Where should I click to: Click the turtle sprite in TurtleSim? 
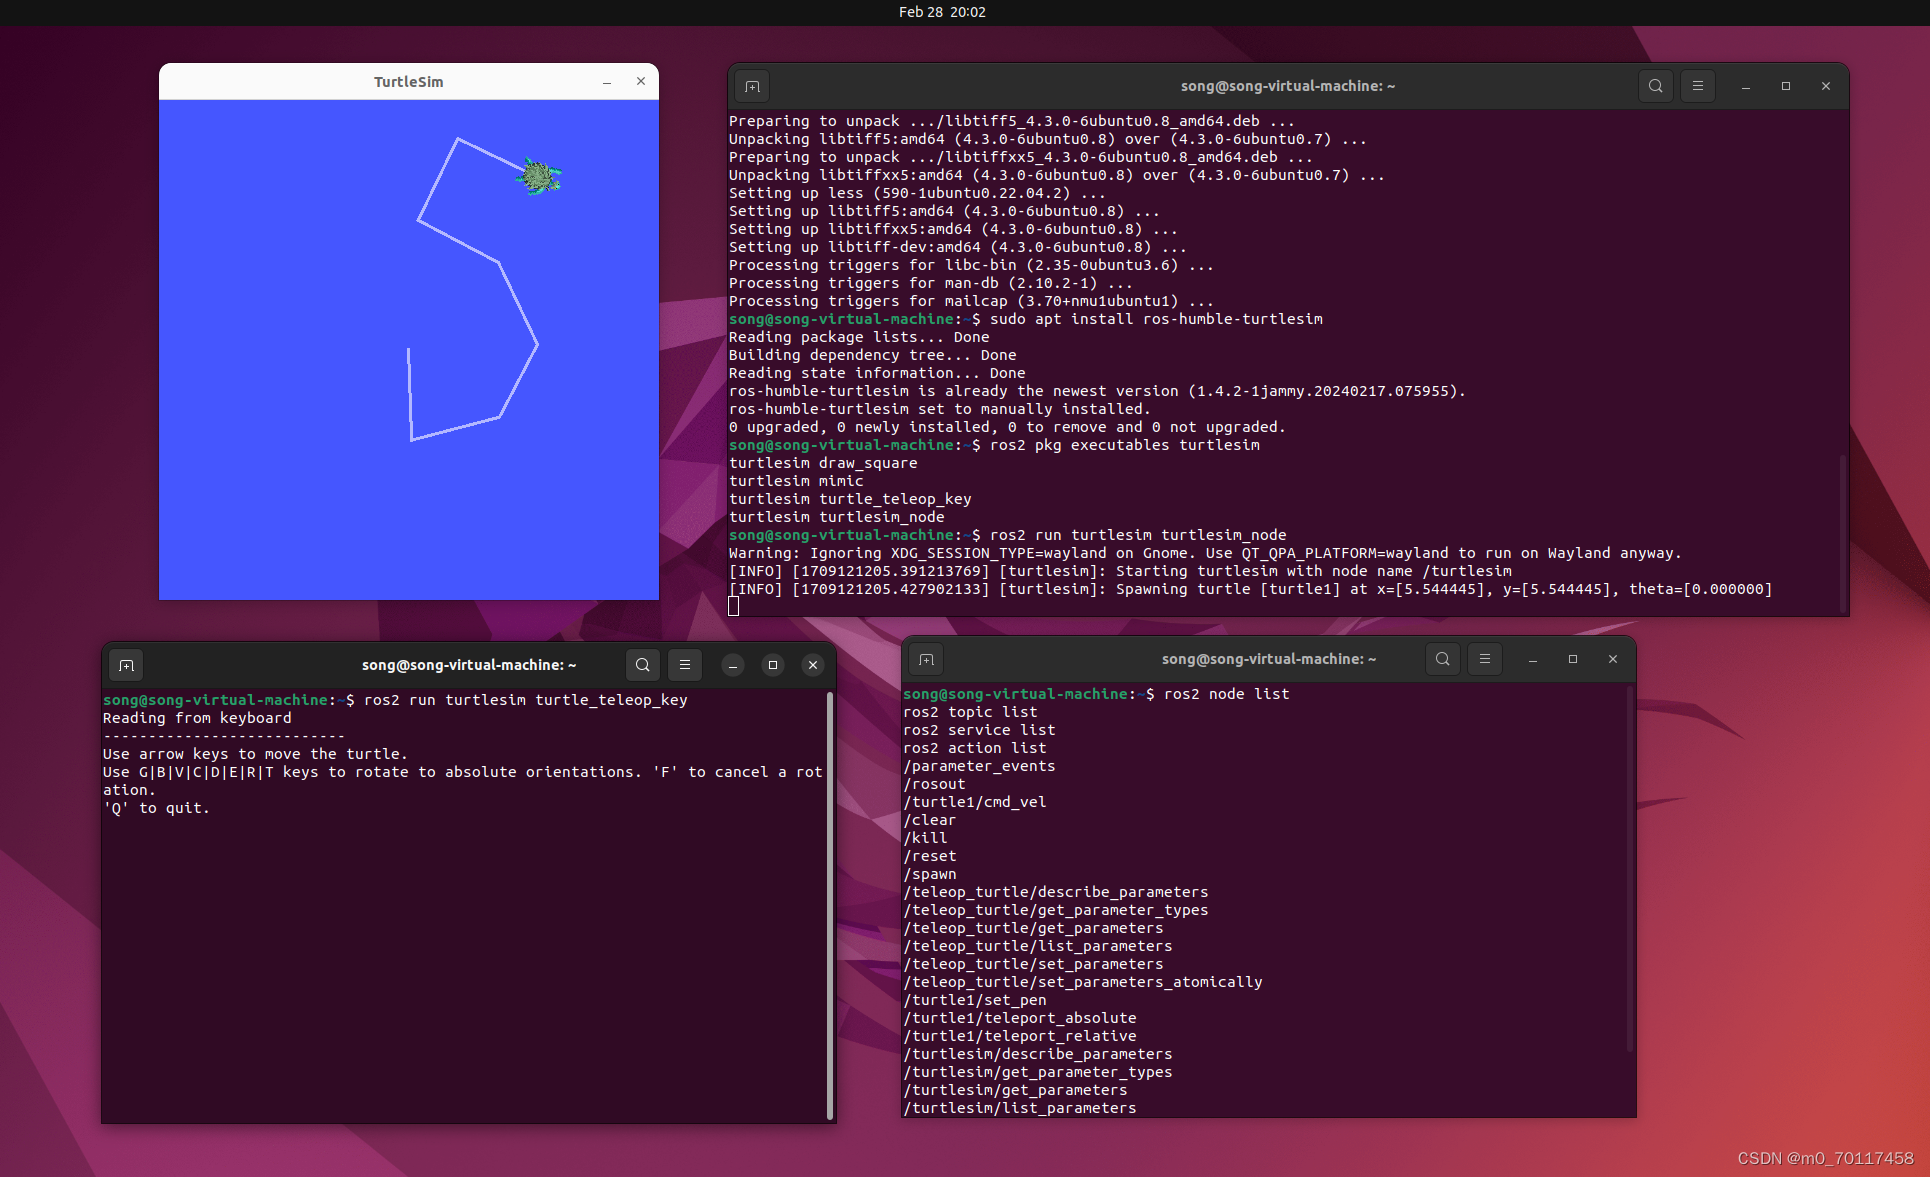(539, 177)
